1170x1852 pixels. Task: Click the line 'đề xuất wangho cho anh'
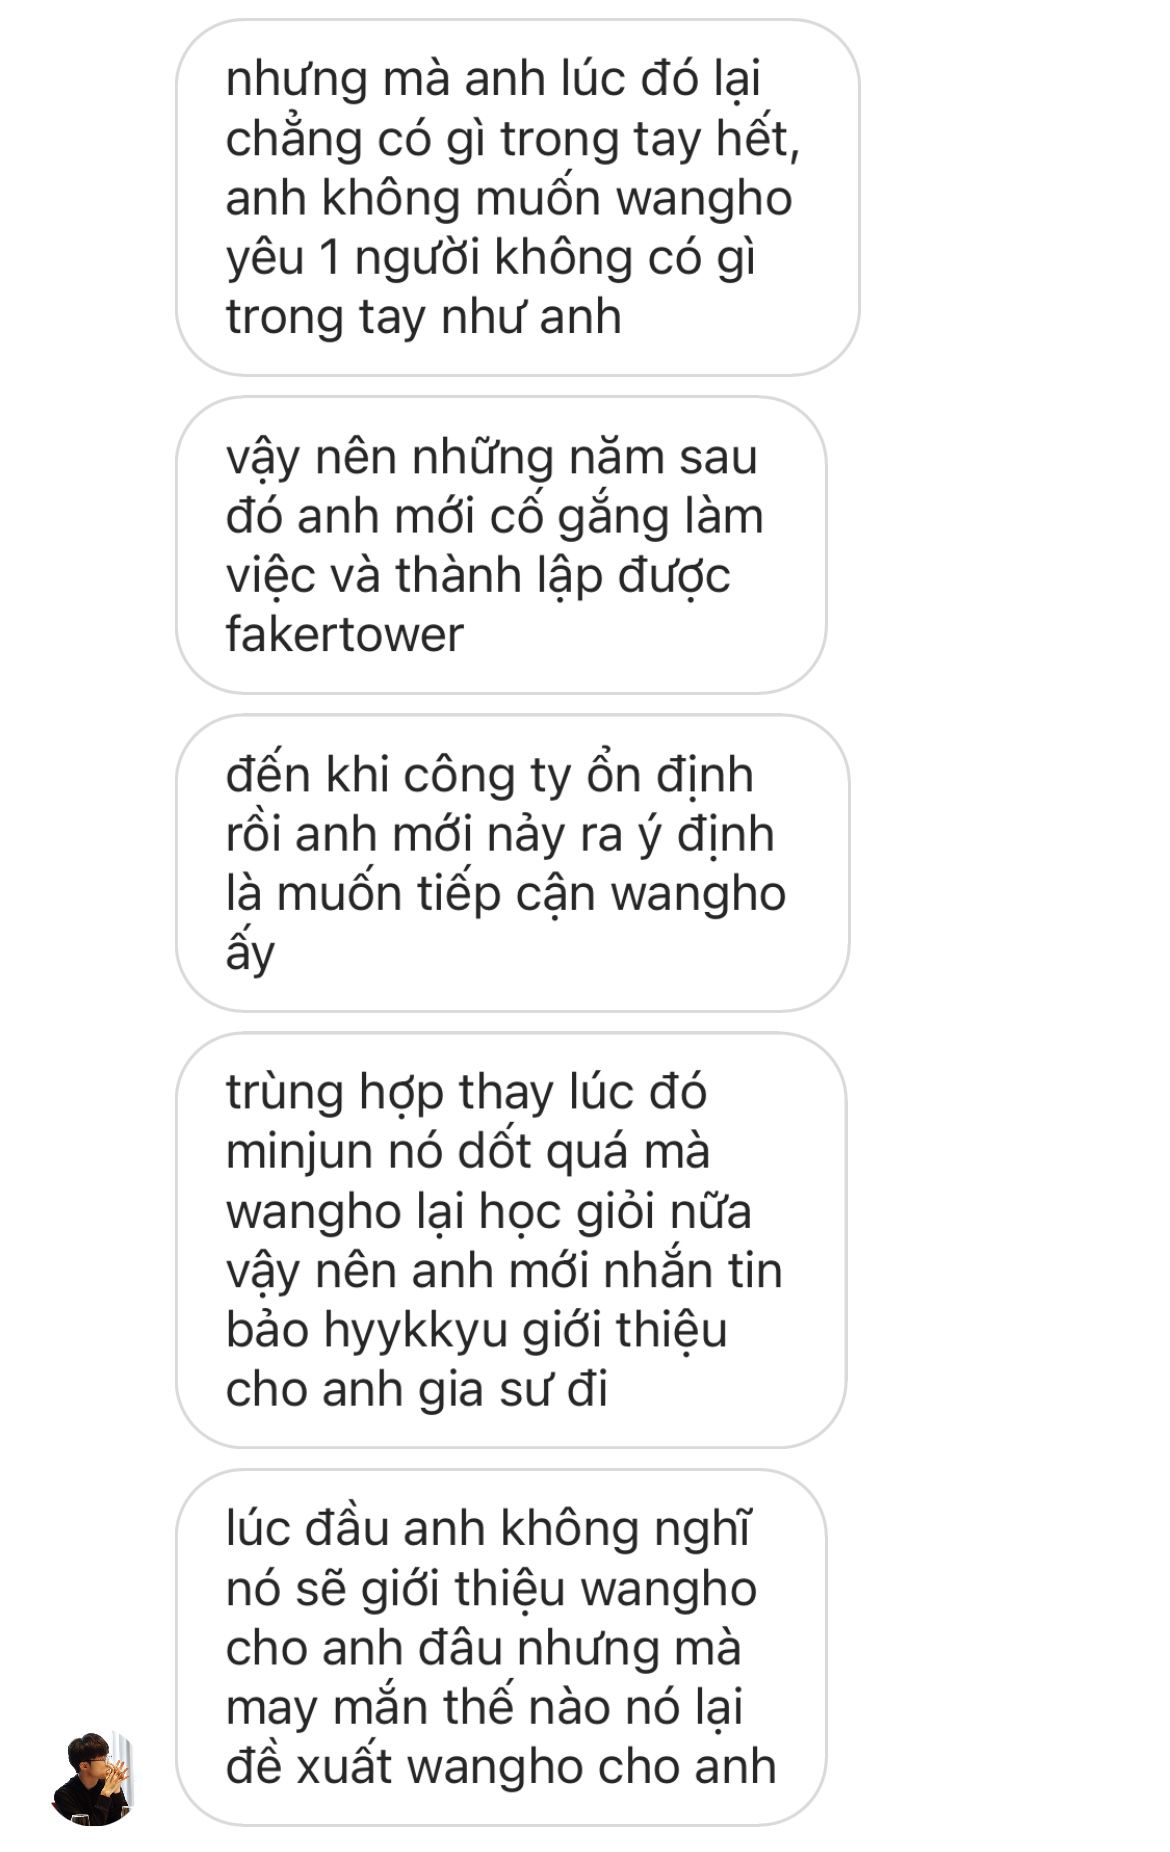[501, 1767]
